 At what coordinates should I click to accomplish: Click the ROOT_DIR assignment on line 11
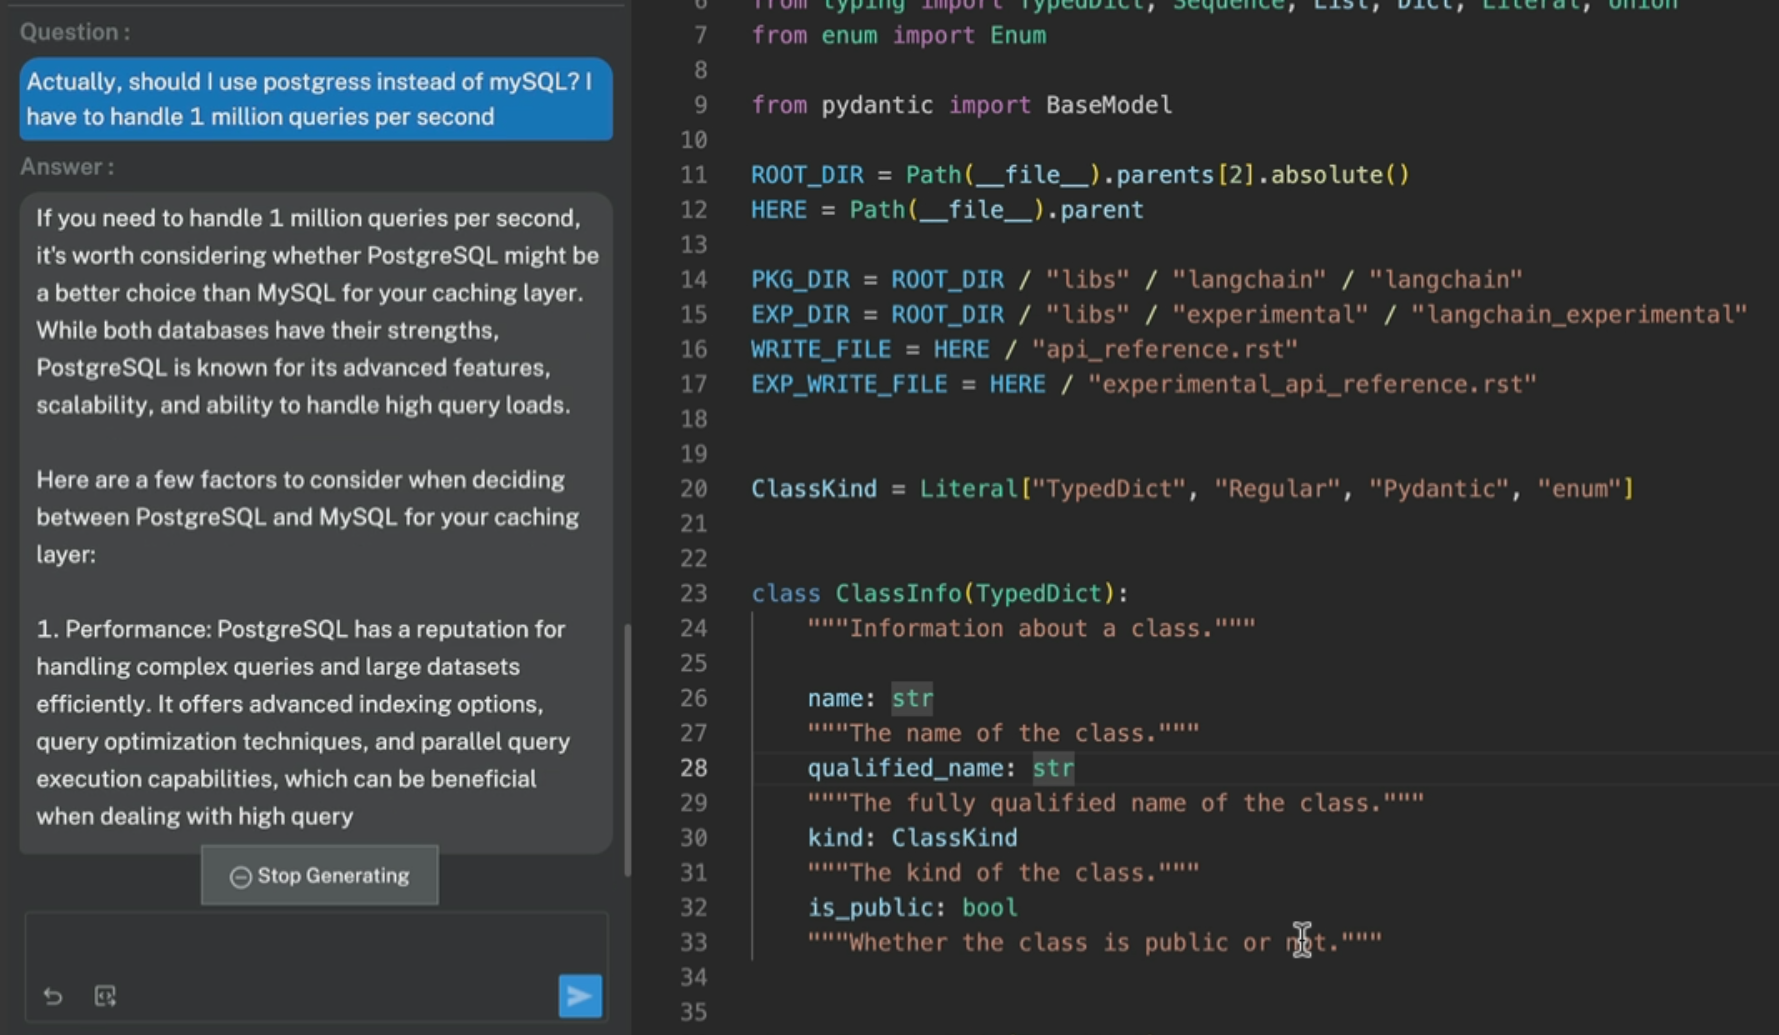(x=1080, y=175)
